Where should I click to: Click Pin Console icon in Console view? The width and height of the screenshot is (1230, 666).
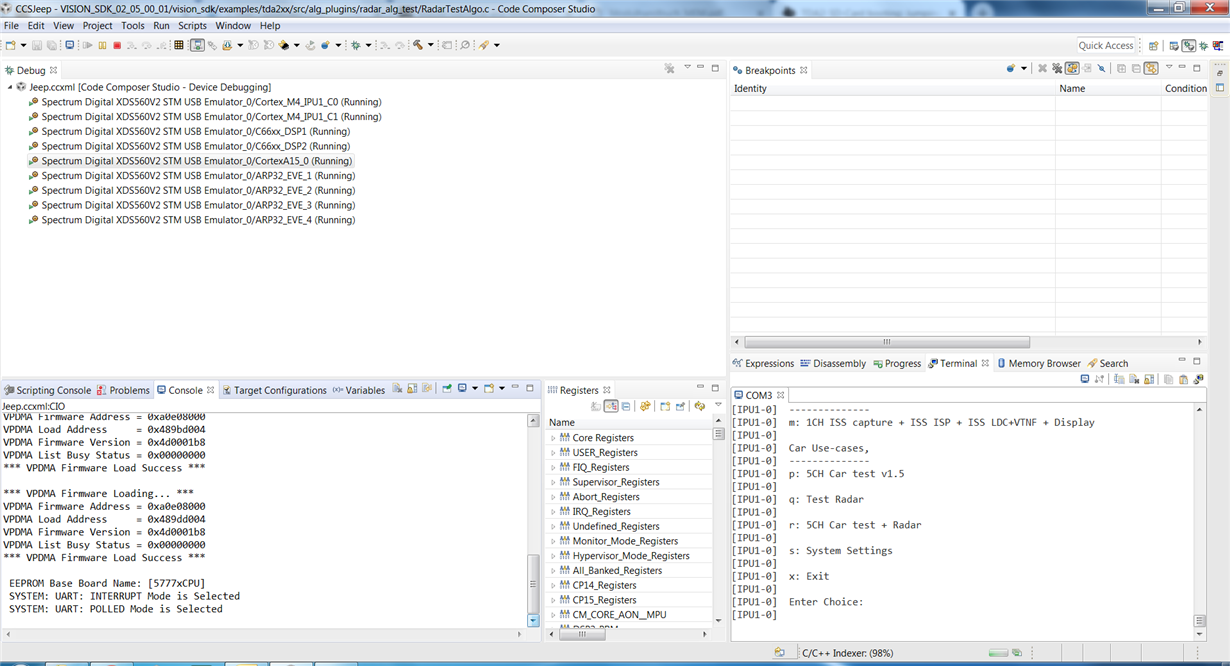tap(447, 388)
